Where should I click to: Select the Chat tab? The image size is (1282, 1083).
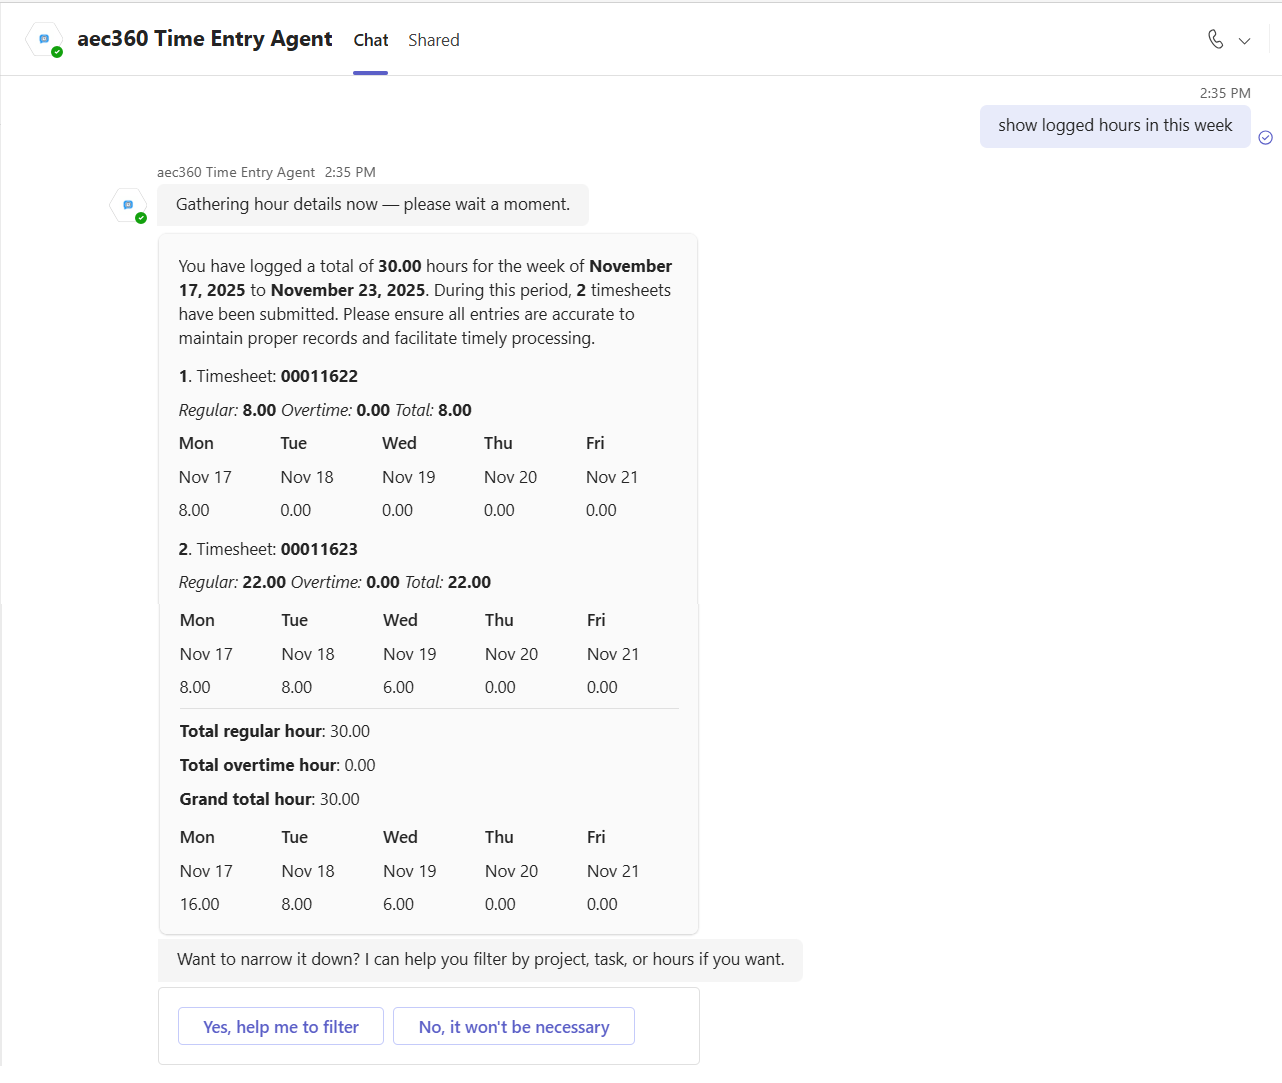coord(370,40)
